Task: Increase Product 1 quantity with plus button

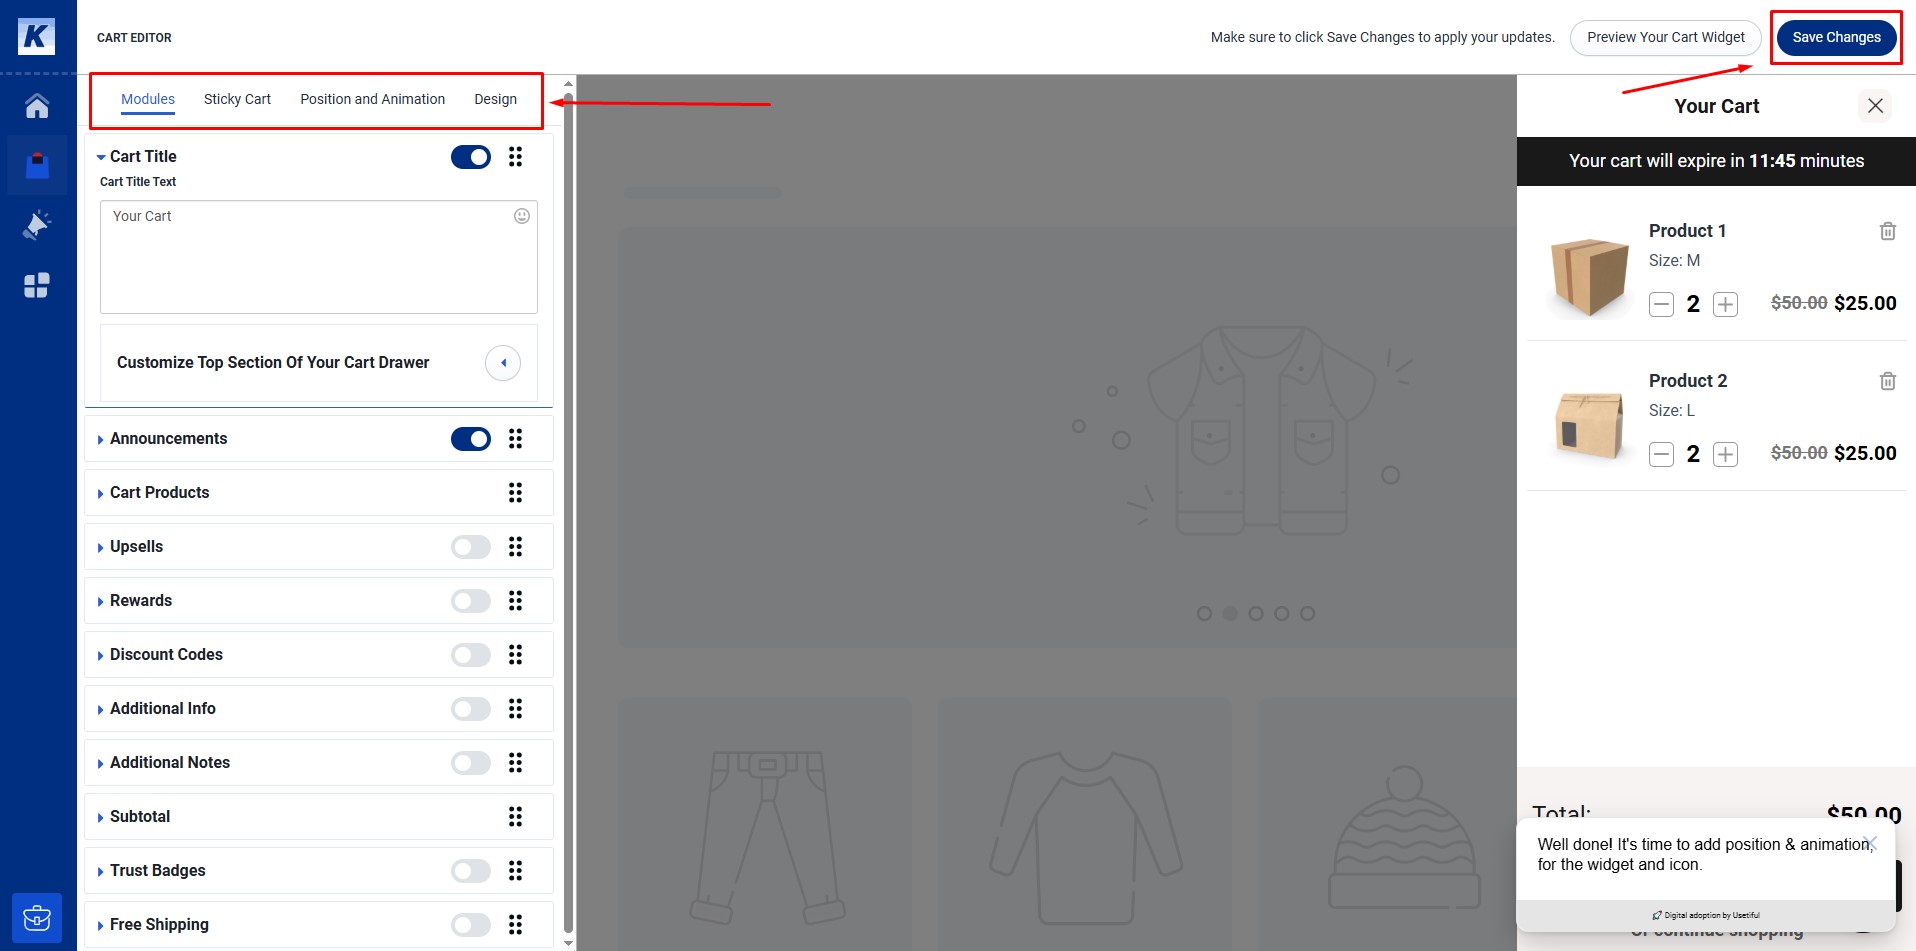Action: [1725, 304]
